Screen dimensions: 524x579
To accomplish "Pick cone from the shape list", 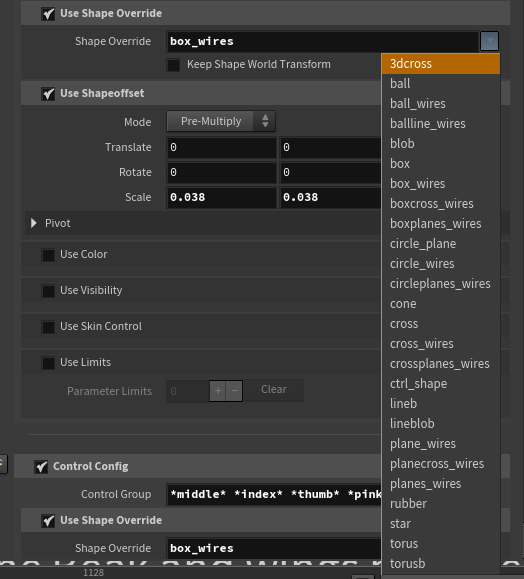I will (x=441, y=304).
